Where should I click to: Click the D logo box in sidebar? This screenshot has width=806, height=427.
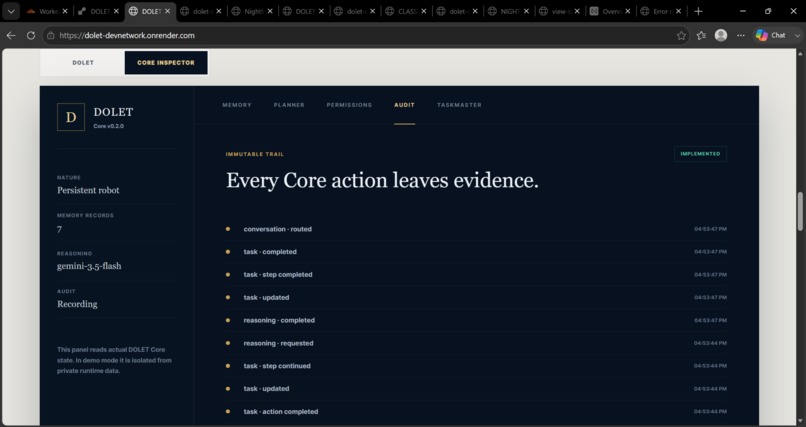(x=71, y=117)
